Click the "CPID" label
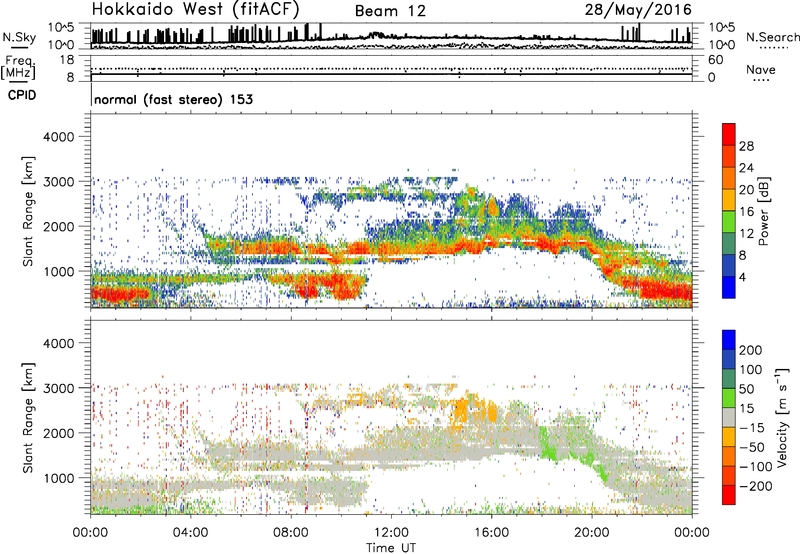This screenshot has height=554, width=800. 22,95
